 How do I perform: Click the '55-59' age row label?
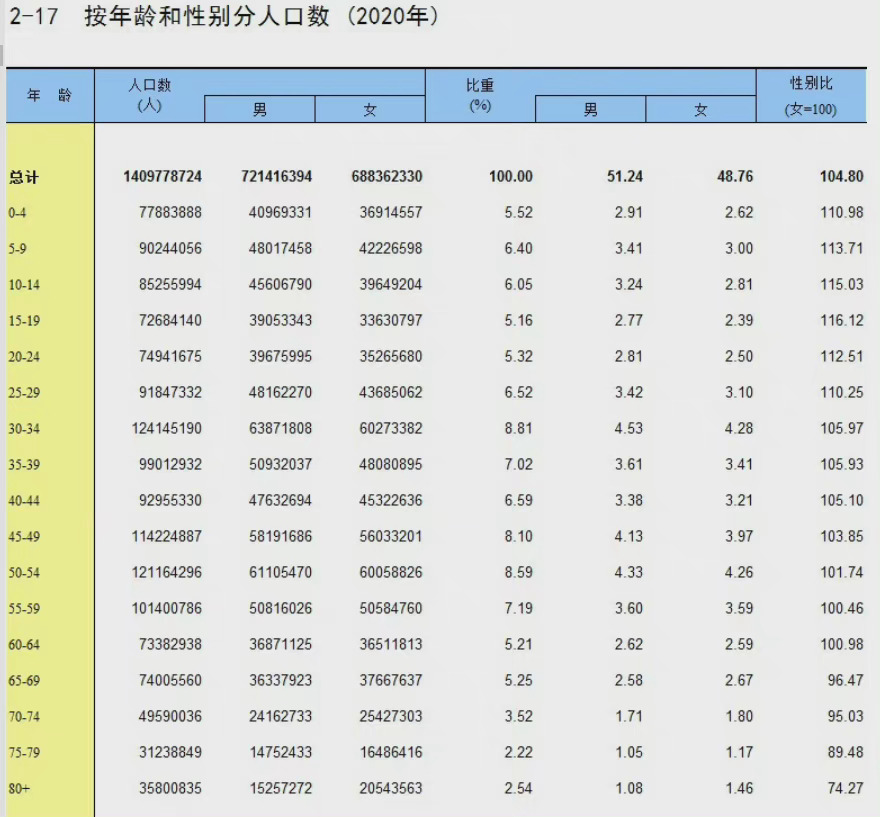coord(24,608)
